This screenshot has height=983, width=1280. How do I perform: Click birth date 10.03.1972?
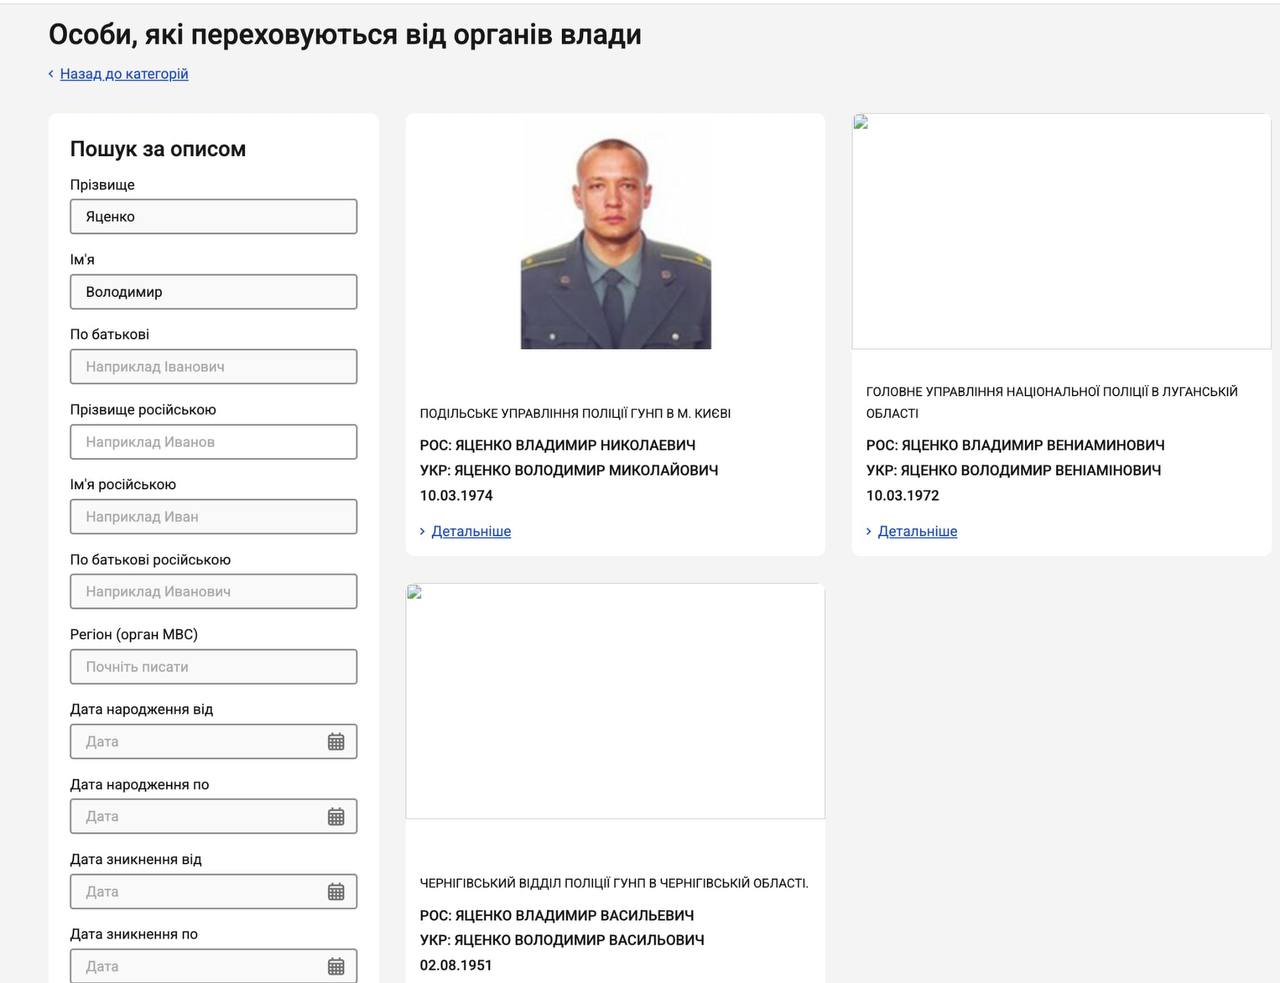tap(902, 496)
